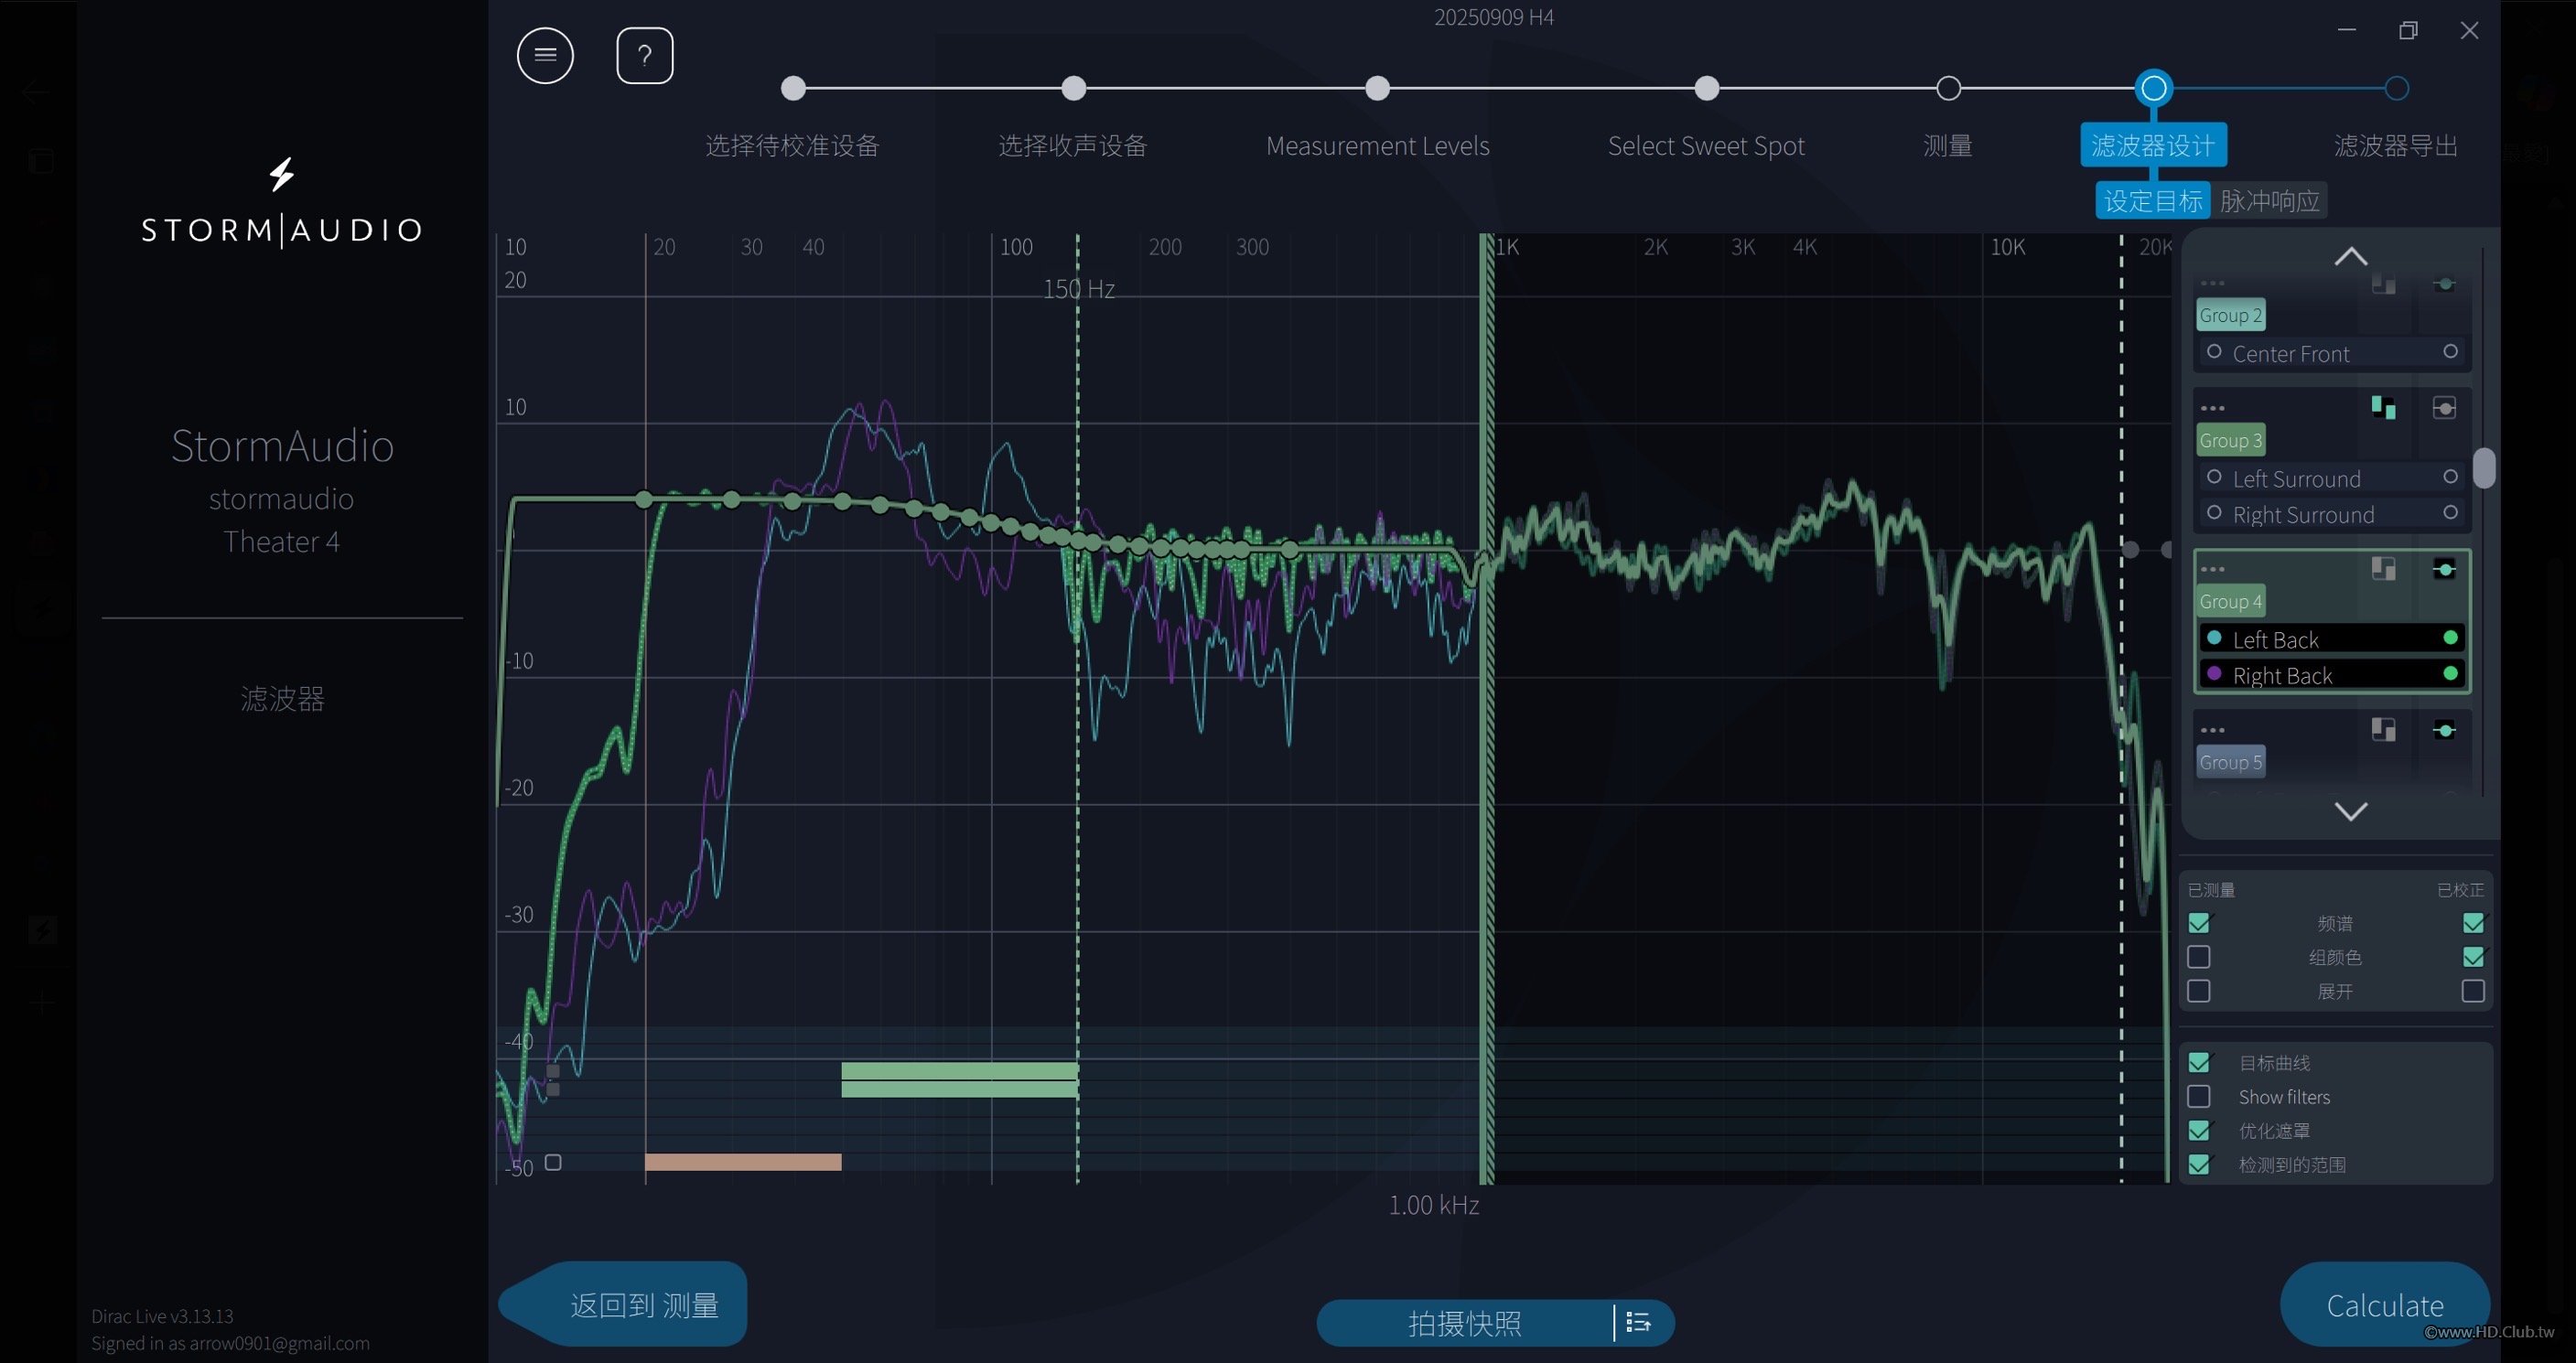Click the Group 2 target curve icon
Image resolution: width=2576 pixels, height=1363 pixels.
pos(2444,284)
